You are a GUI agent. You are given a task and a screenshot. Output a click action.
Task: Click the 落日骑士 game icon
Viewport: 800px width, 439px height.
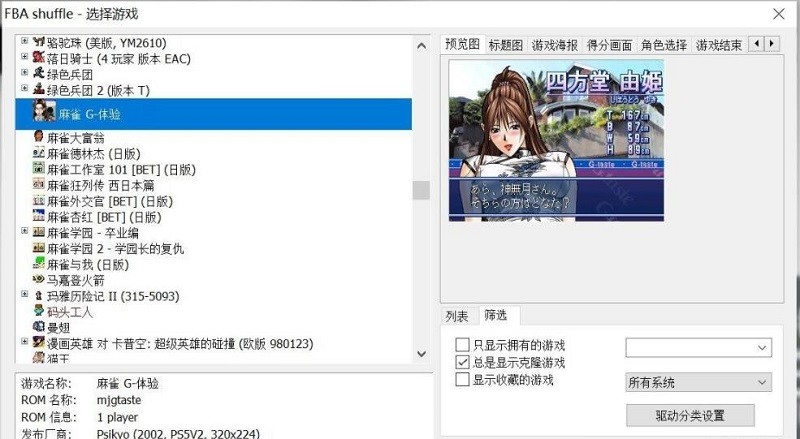(39, 58)
